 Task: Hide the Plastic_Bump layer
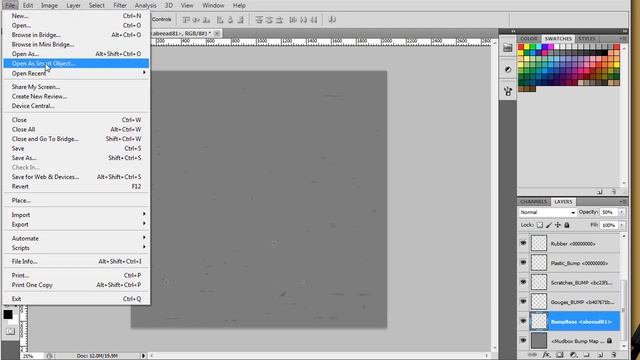click(523, 263)
